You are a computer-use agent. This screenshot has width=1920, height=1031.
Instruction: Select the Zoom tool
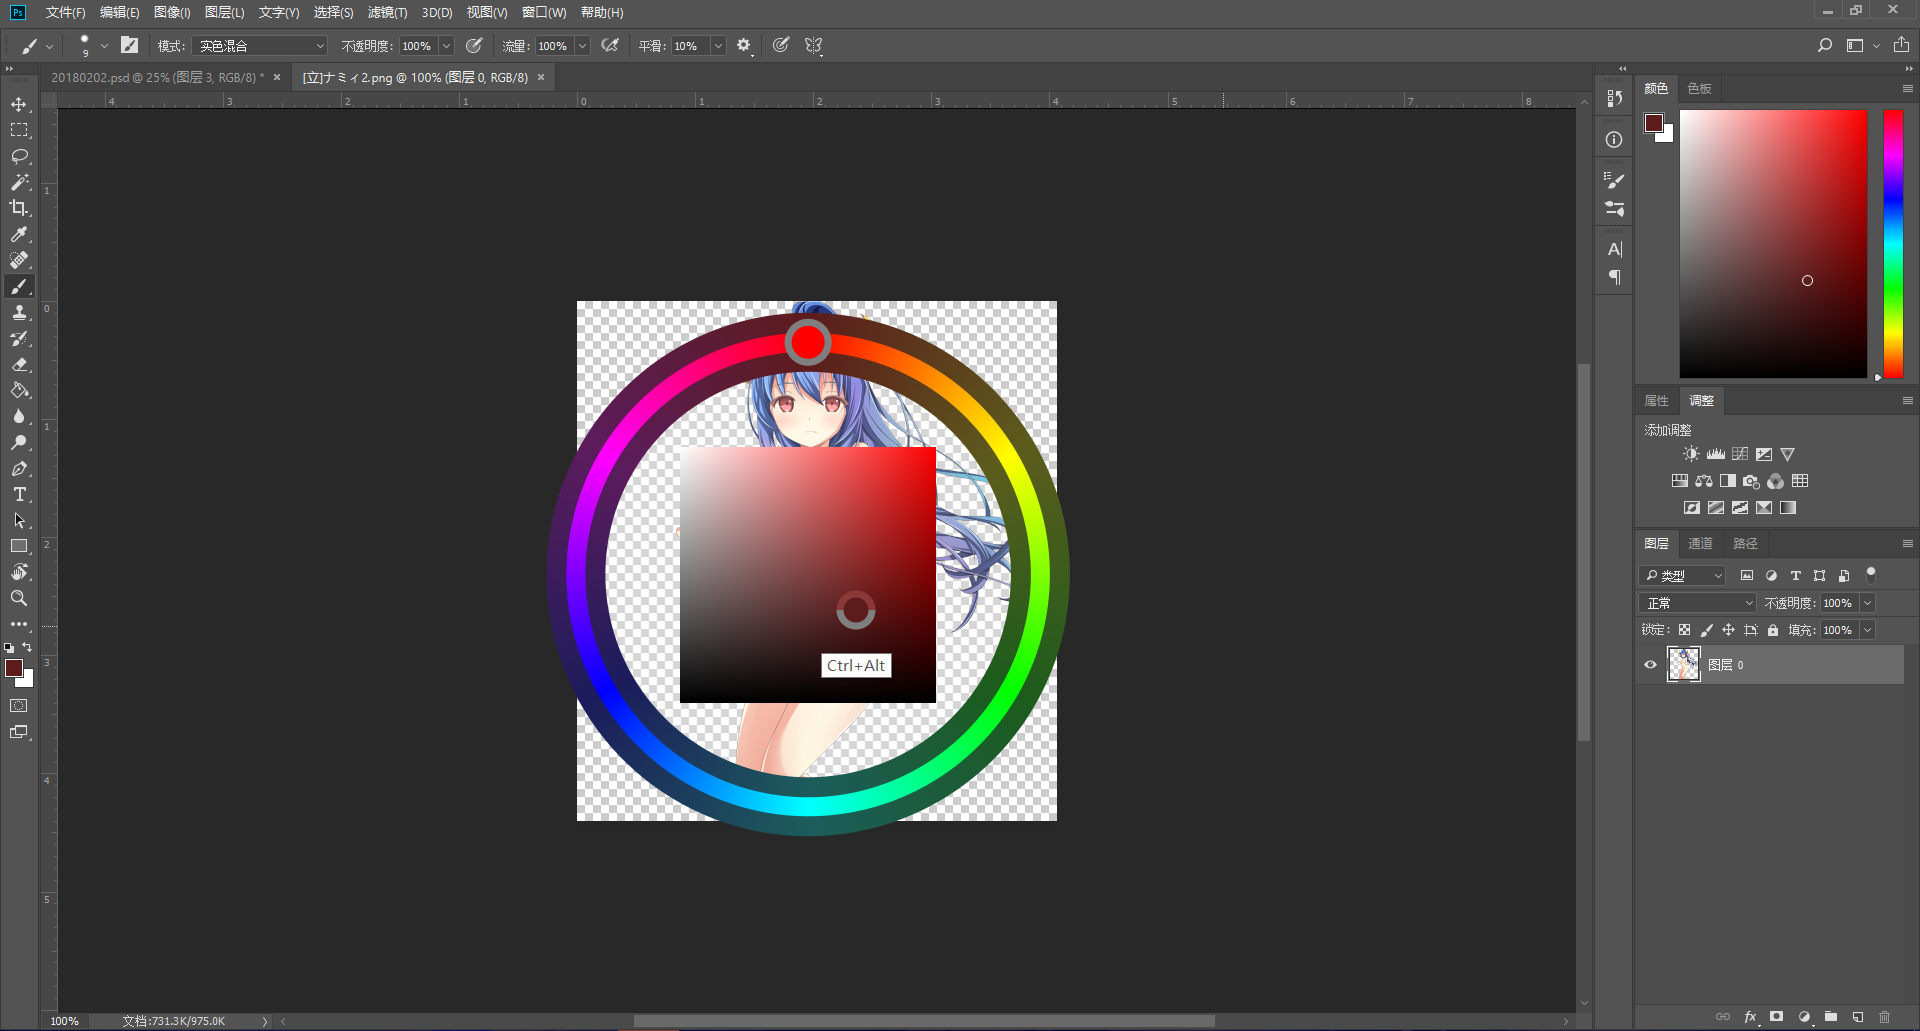(x=19, y=598)
